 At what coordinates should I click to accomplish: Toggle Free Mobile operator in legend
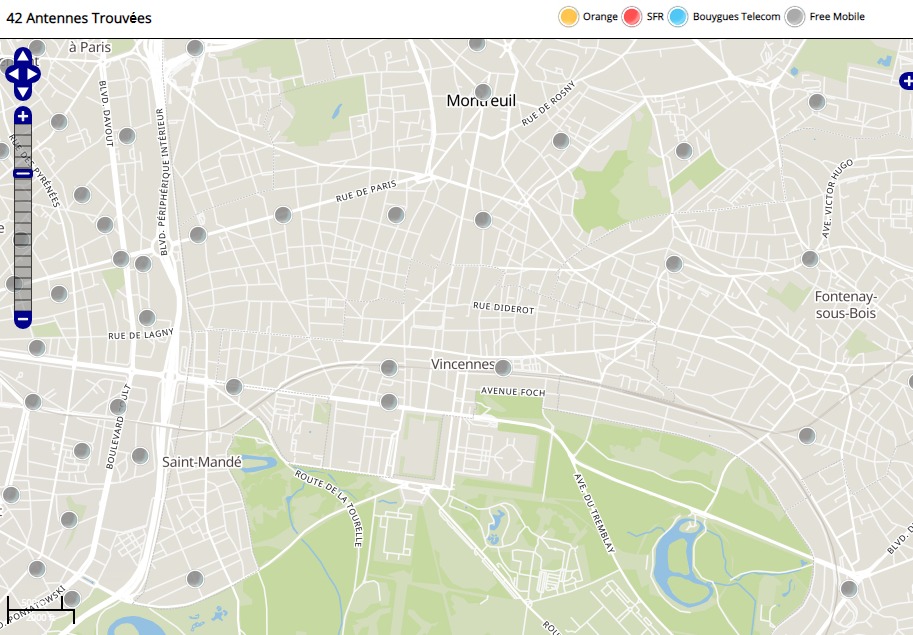coord(795,17)
